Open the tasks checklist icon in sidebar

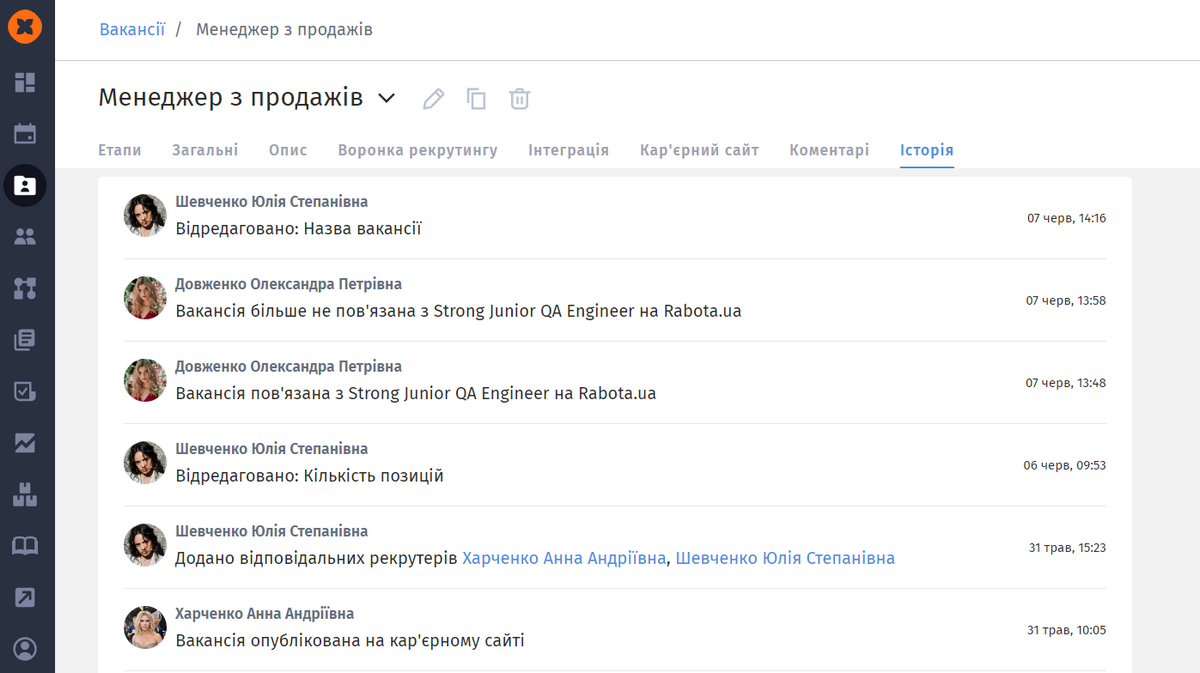click(x=25, y=391)
